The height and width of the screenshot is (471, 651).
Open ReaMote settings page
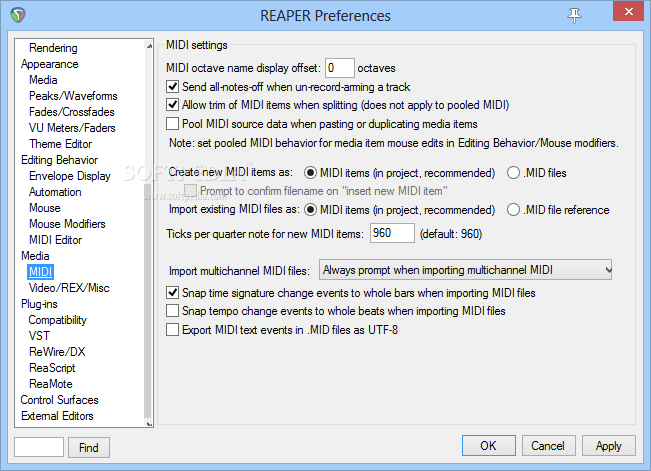pyautogui.click(x=51, y=384)
